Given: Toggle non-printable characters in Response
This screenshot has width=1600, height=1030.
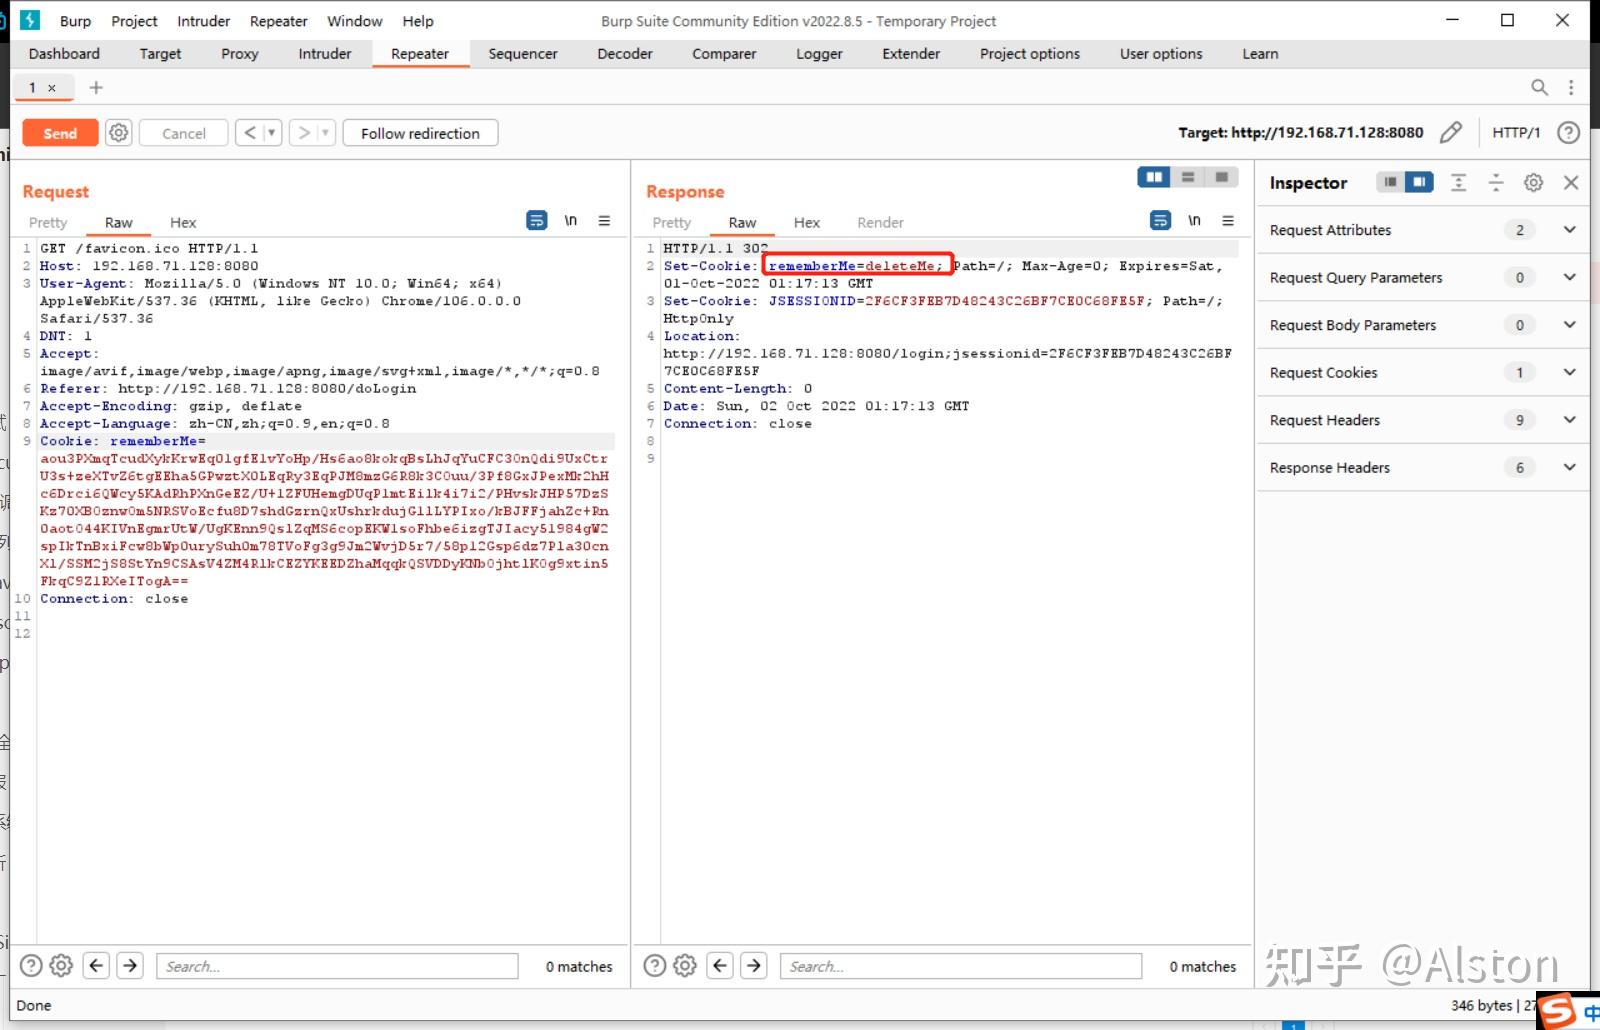Looking at the screenshot, I should pyautogui.click(x=1194, y=221).
